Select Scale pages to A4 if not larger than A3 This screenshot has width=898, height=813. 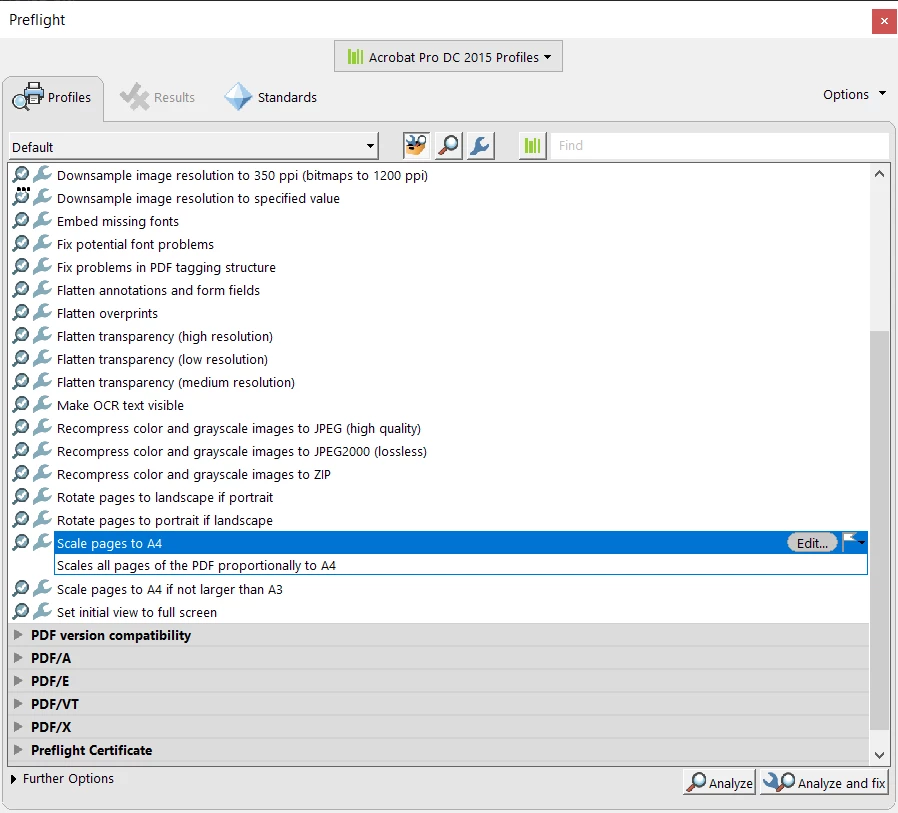click(170, 589)
